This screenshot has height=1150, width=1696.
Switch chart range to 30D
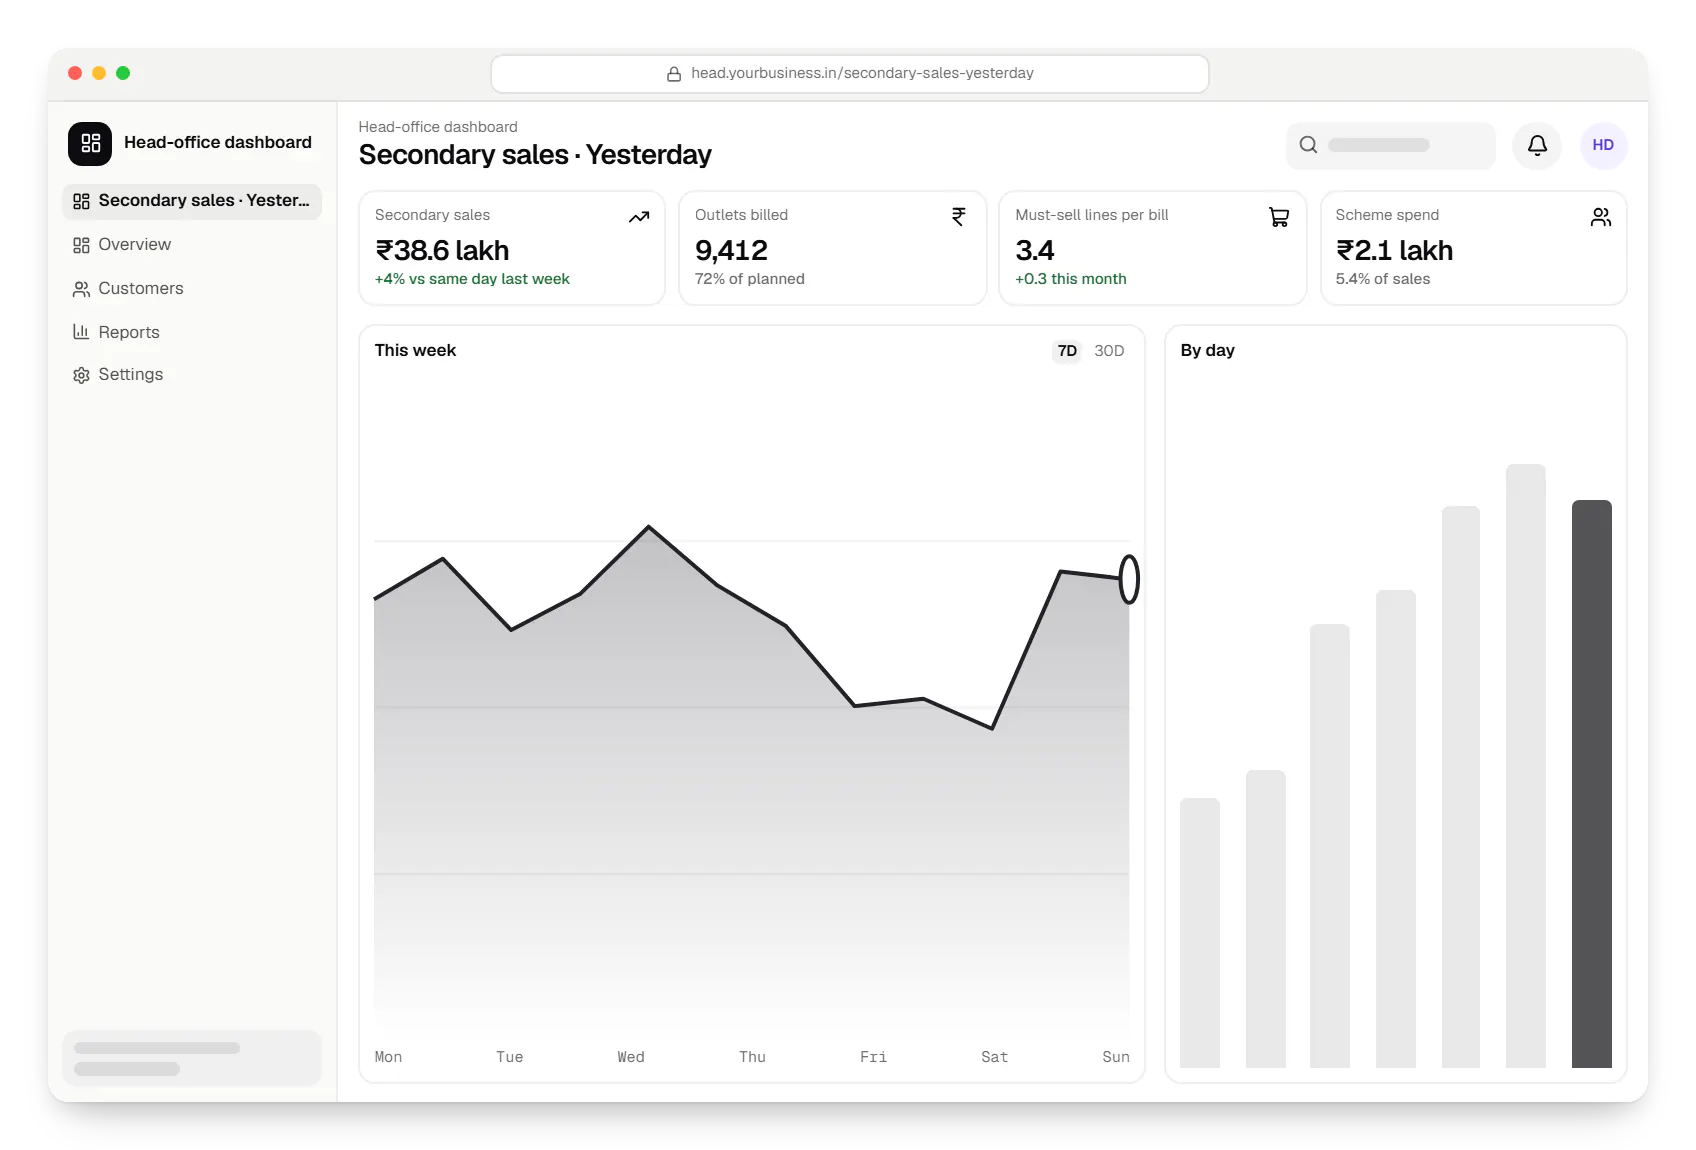1109,351
